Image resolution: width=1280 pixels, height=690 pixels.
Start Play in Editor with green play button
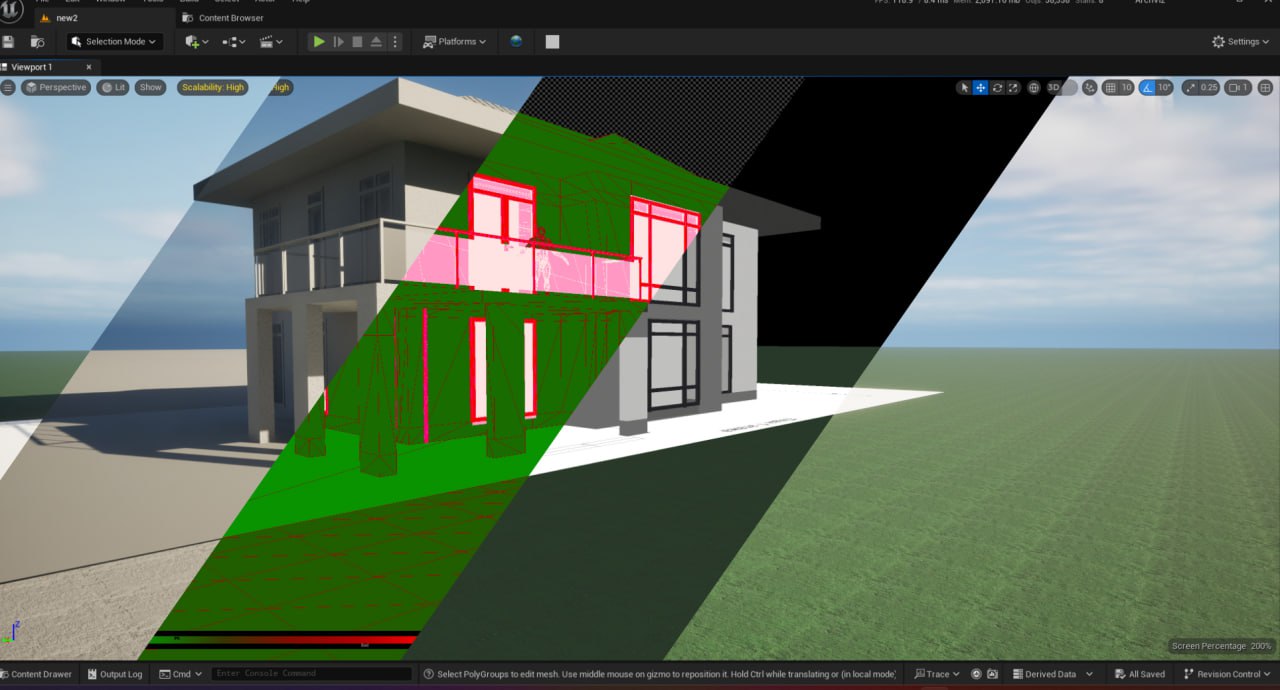tap(319, 42)
